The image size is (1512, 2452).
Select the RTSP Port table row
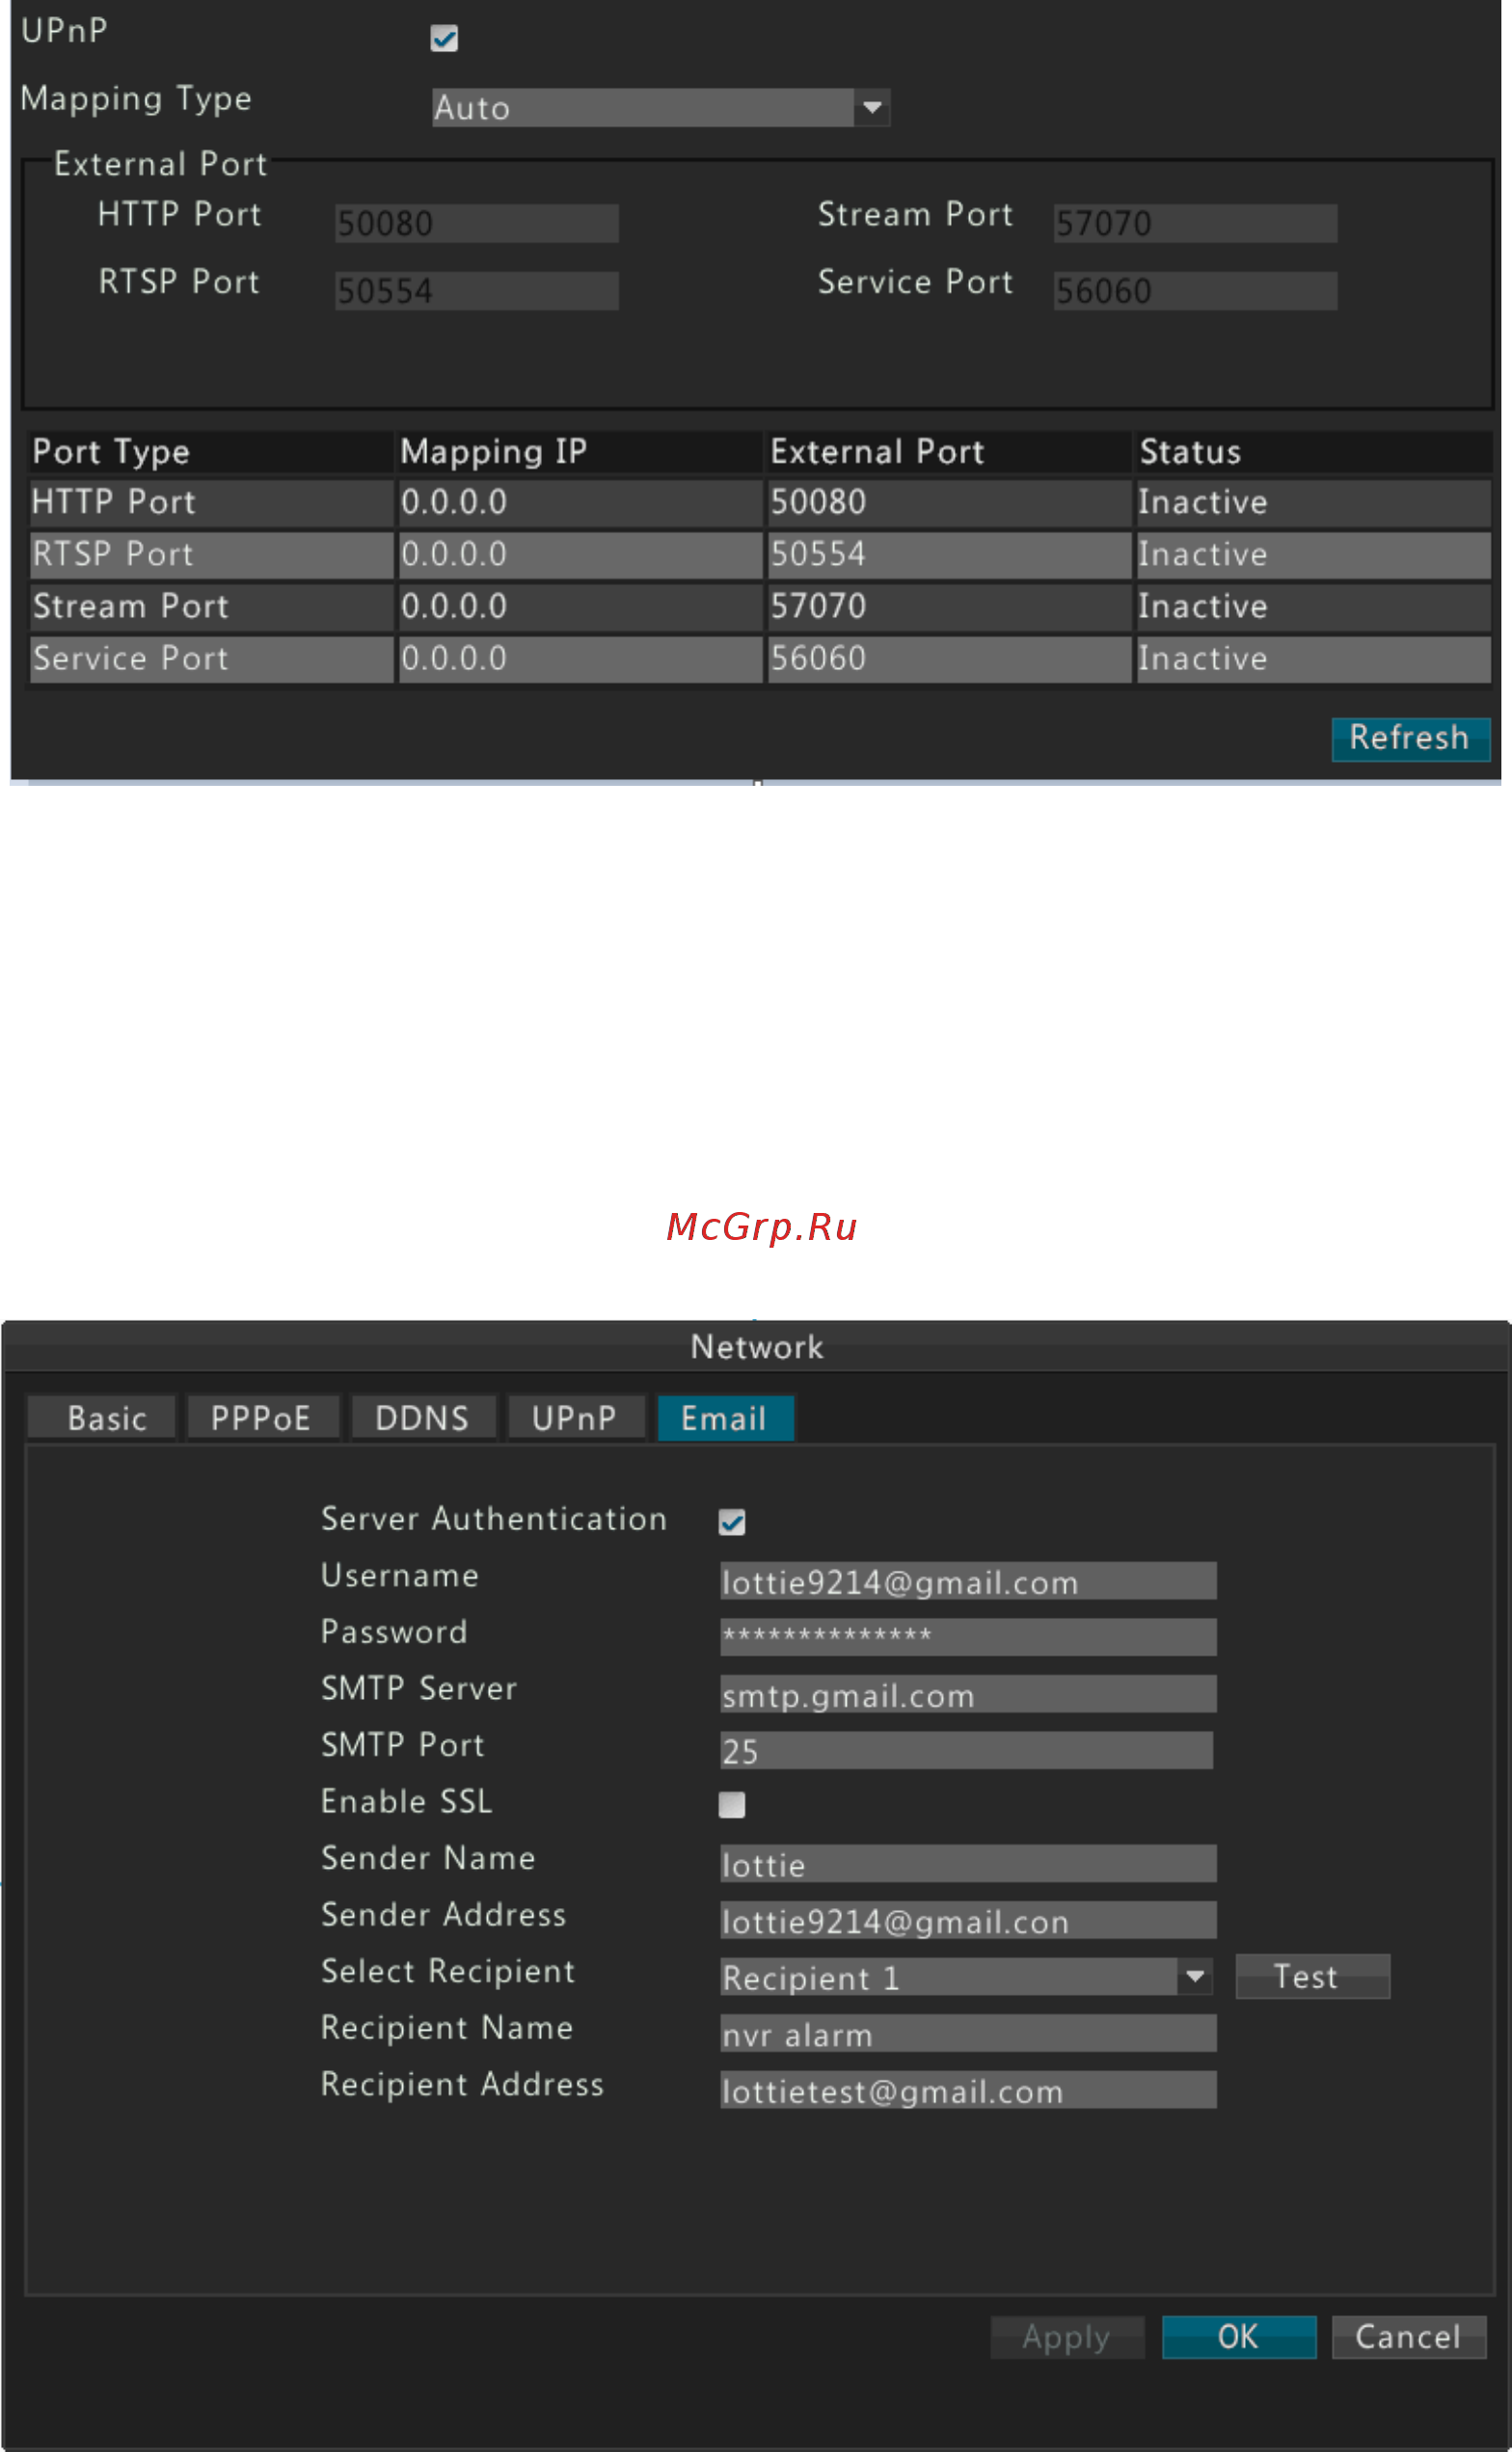click(760, 554)
